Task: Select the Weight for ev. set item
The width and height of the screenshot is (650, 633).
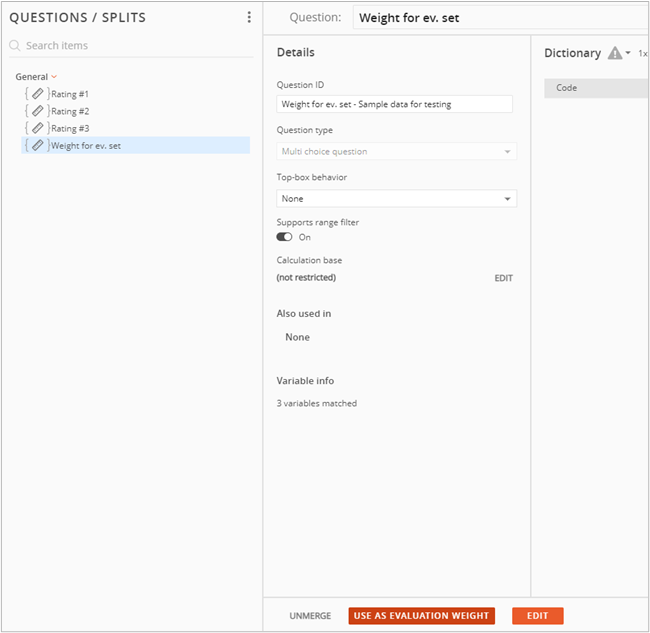Action: pos(86,145)
